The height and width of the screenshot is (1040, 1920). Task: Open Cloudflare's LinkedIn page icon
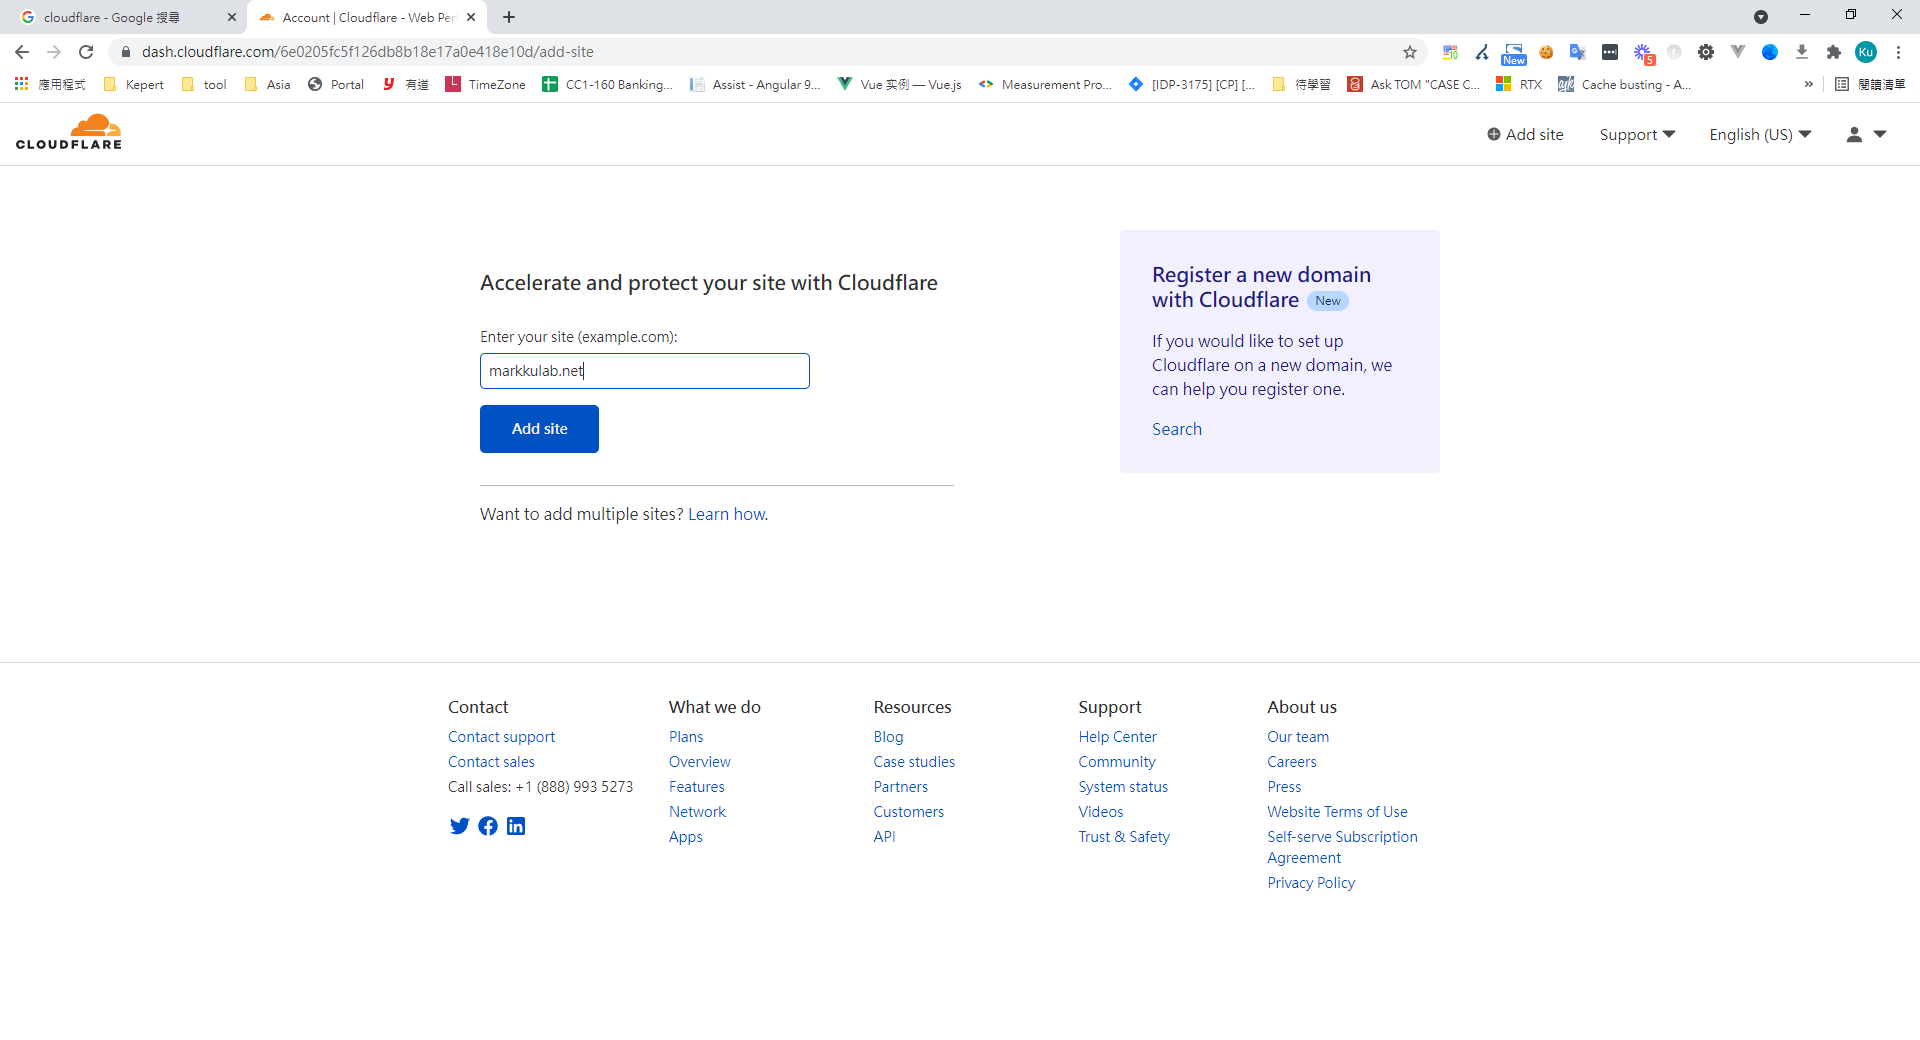point(516,826)
